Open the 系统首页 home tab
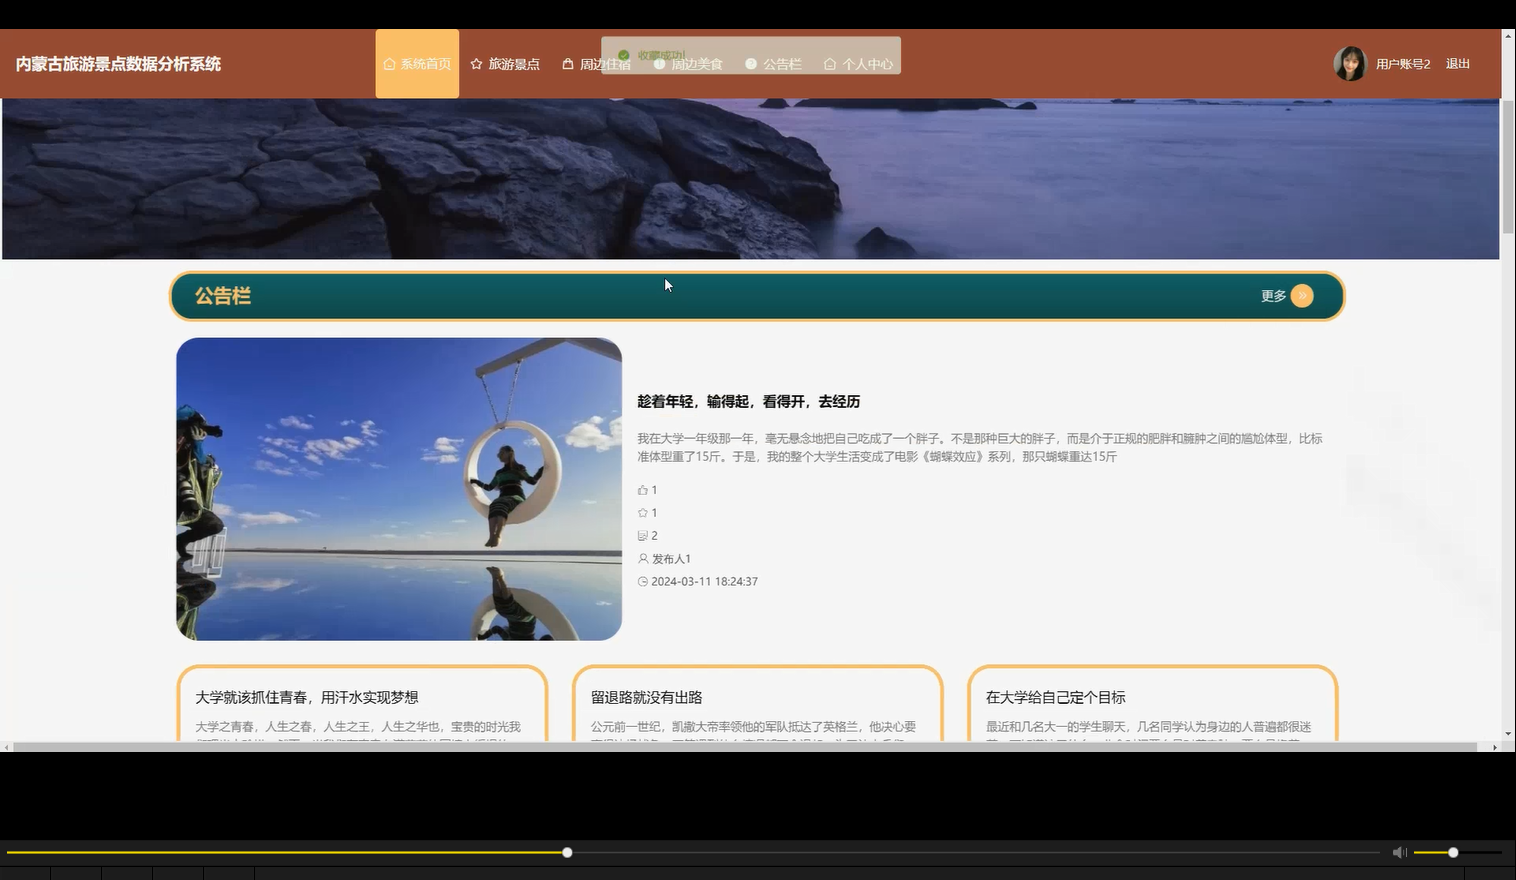Image resolution: width=1516 pixels, height=880 pixels. tap(417, 64)
